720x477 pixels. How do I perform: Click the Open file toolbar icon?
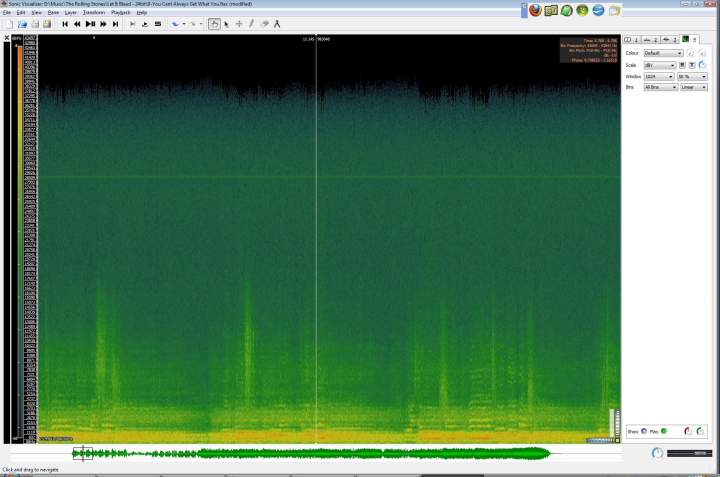(22, 24)
